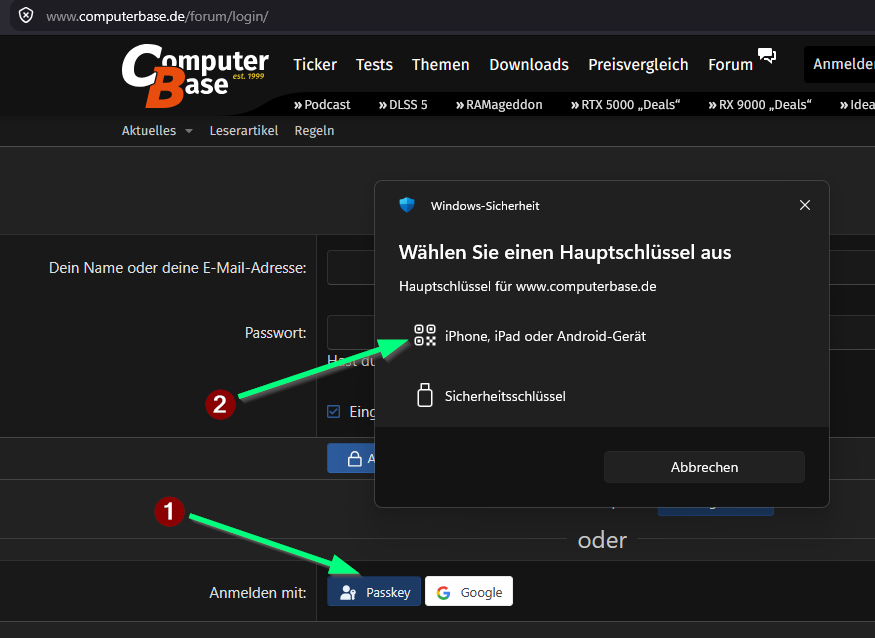Close the Windows-Sicherheit dialog
875x638 pixels.
point(805,205)
